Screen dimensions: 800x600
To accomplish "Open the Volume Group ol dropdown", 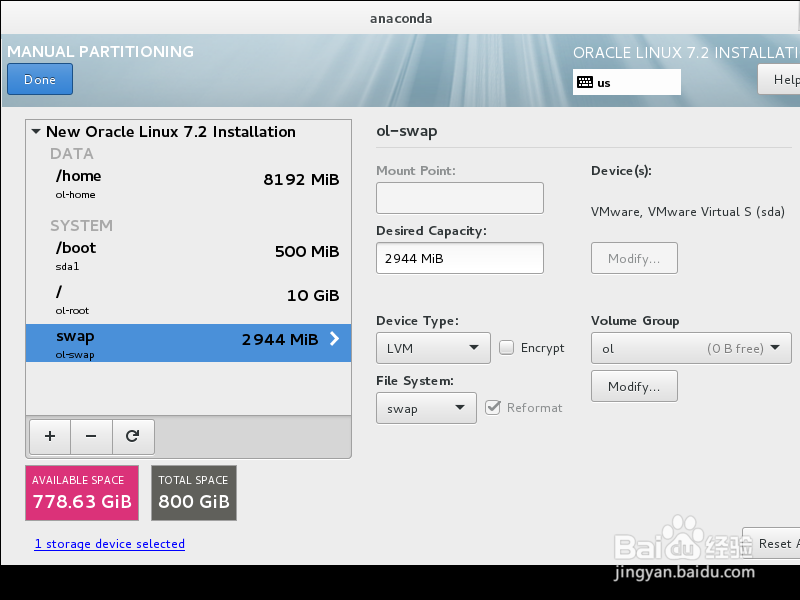I will 691,348.
